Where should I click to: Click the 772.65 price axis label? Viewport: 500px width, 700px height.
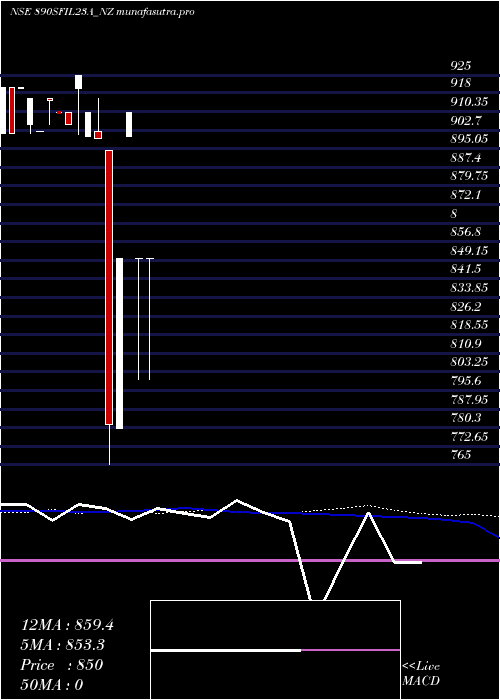[469, 437]
